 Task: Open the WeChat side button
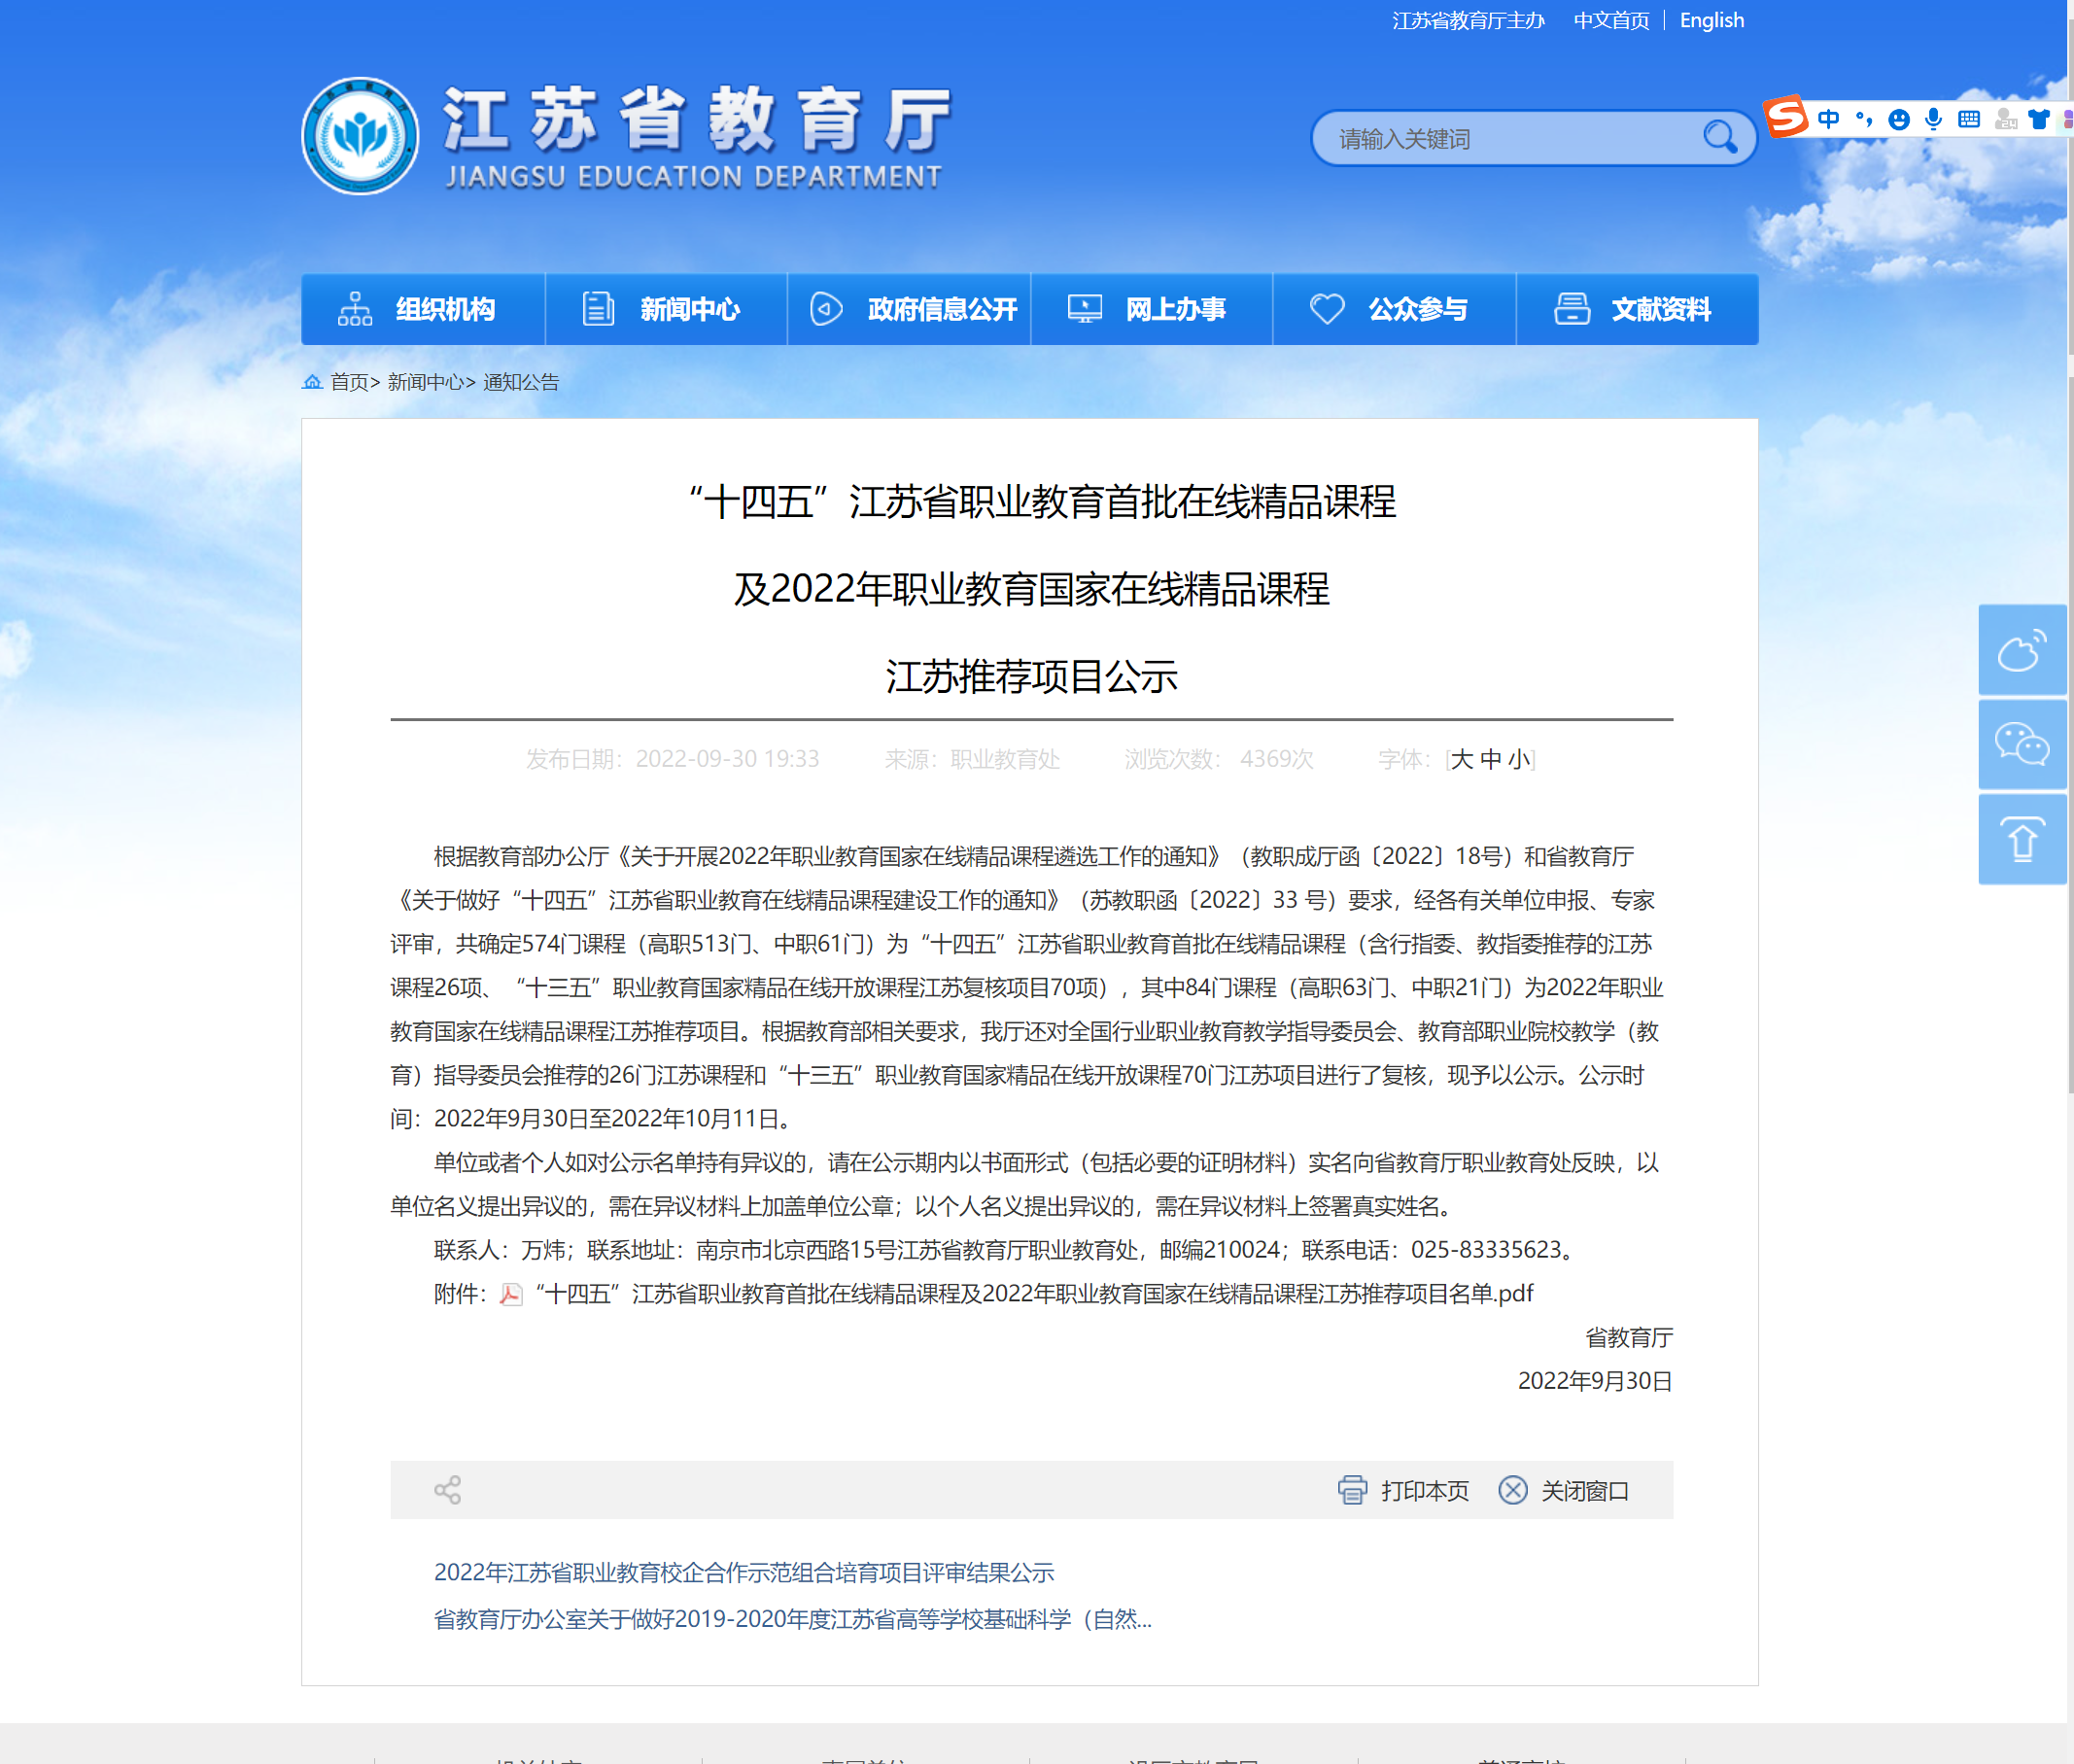tap(2022, 745)
